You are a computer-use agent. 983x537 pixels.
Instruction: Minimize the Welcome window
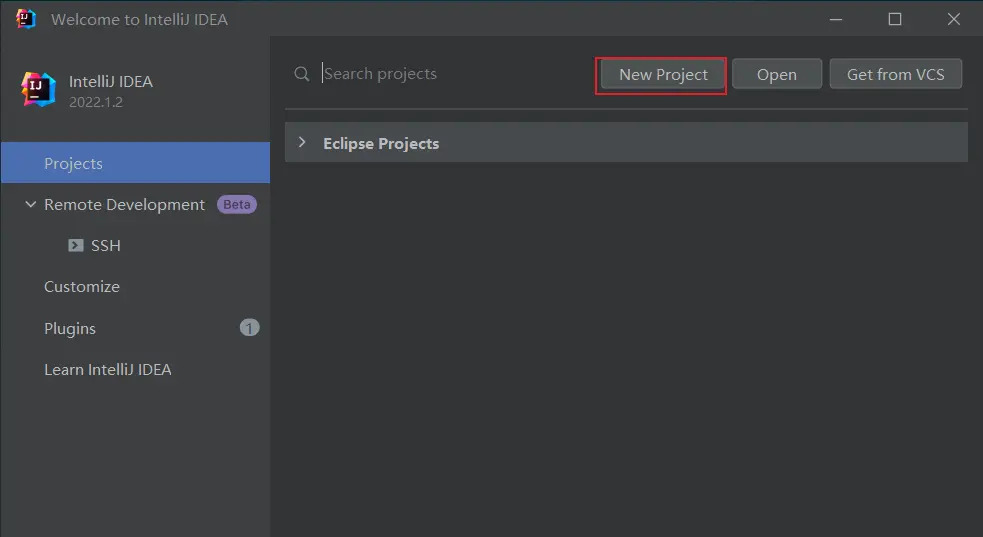click(x=837, y=19)
